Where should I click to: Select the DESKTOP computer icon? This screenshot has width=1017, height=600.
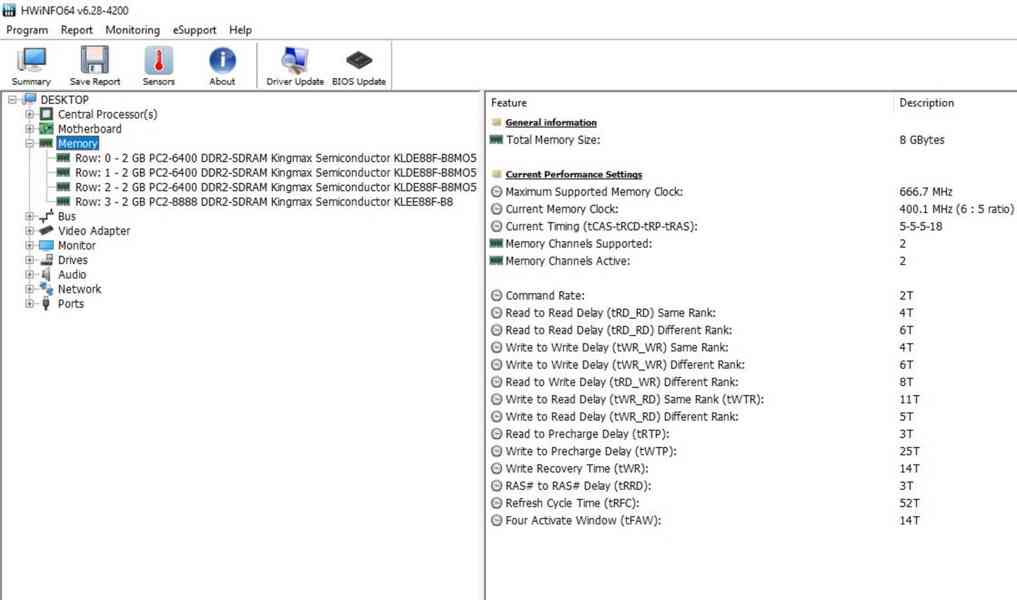tap(29, 99)
